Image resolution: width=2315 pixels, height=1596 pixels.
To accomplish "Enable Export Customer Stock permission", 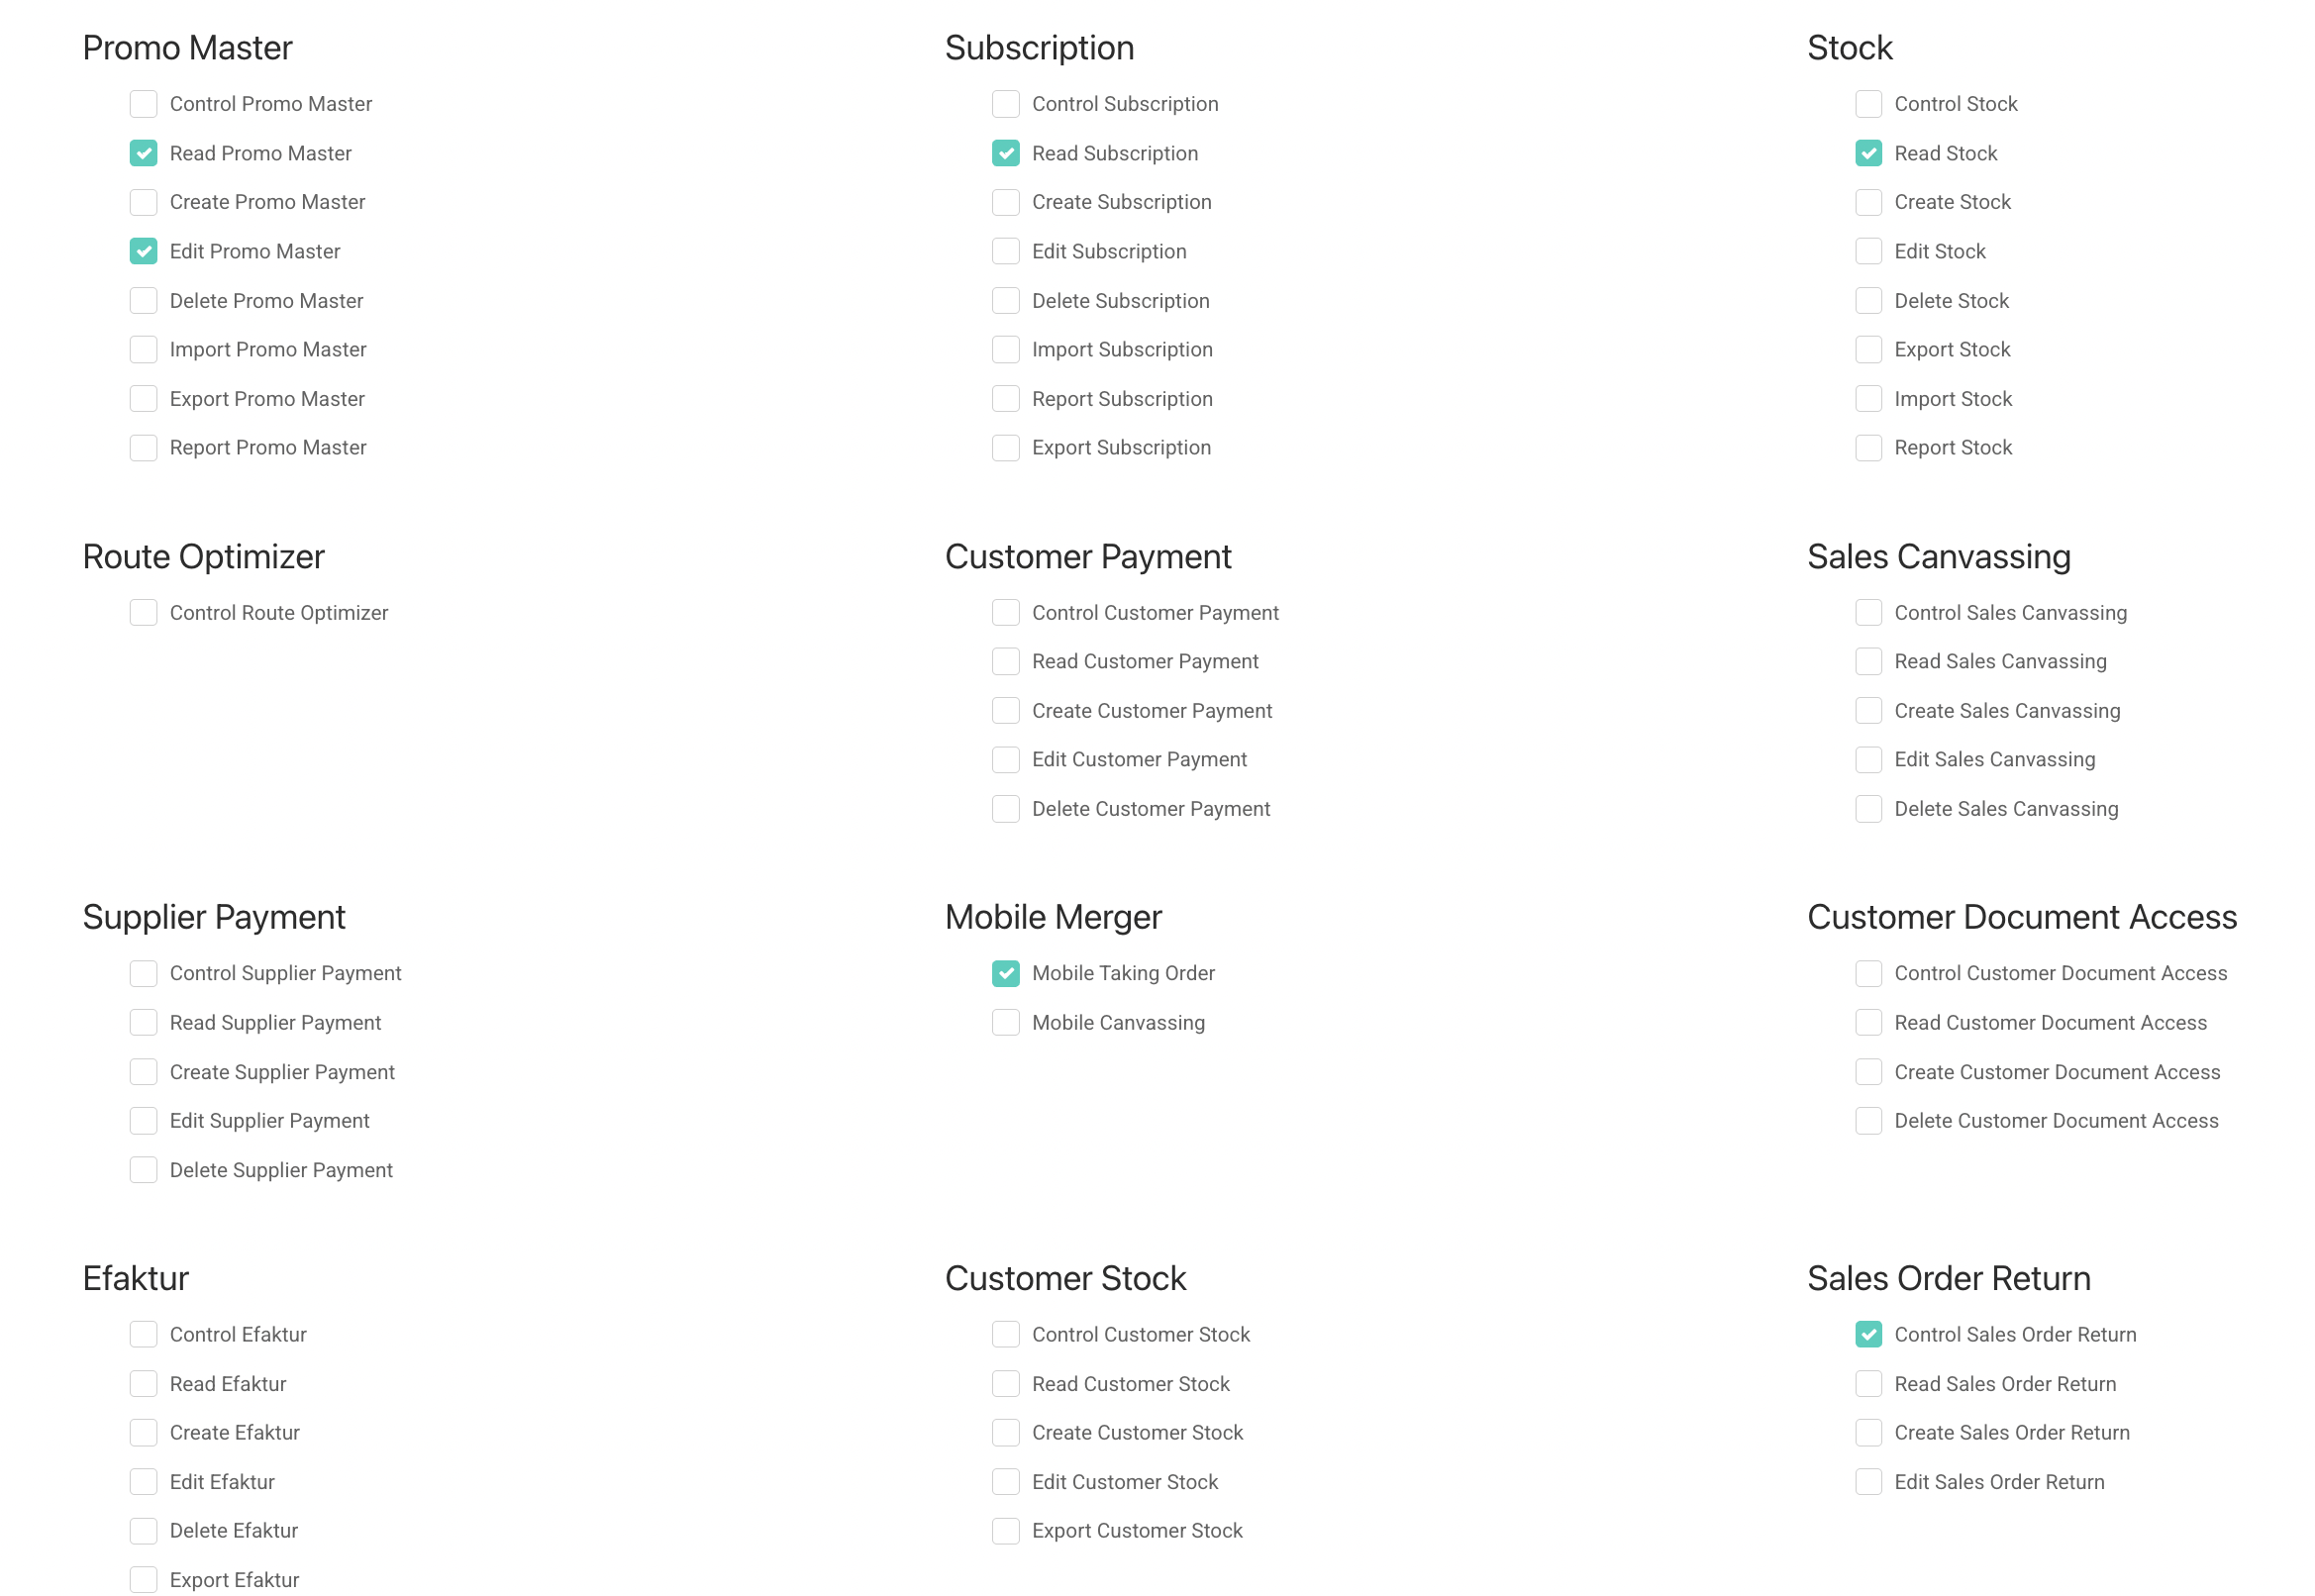I will coord(1005,1530).
